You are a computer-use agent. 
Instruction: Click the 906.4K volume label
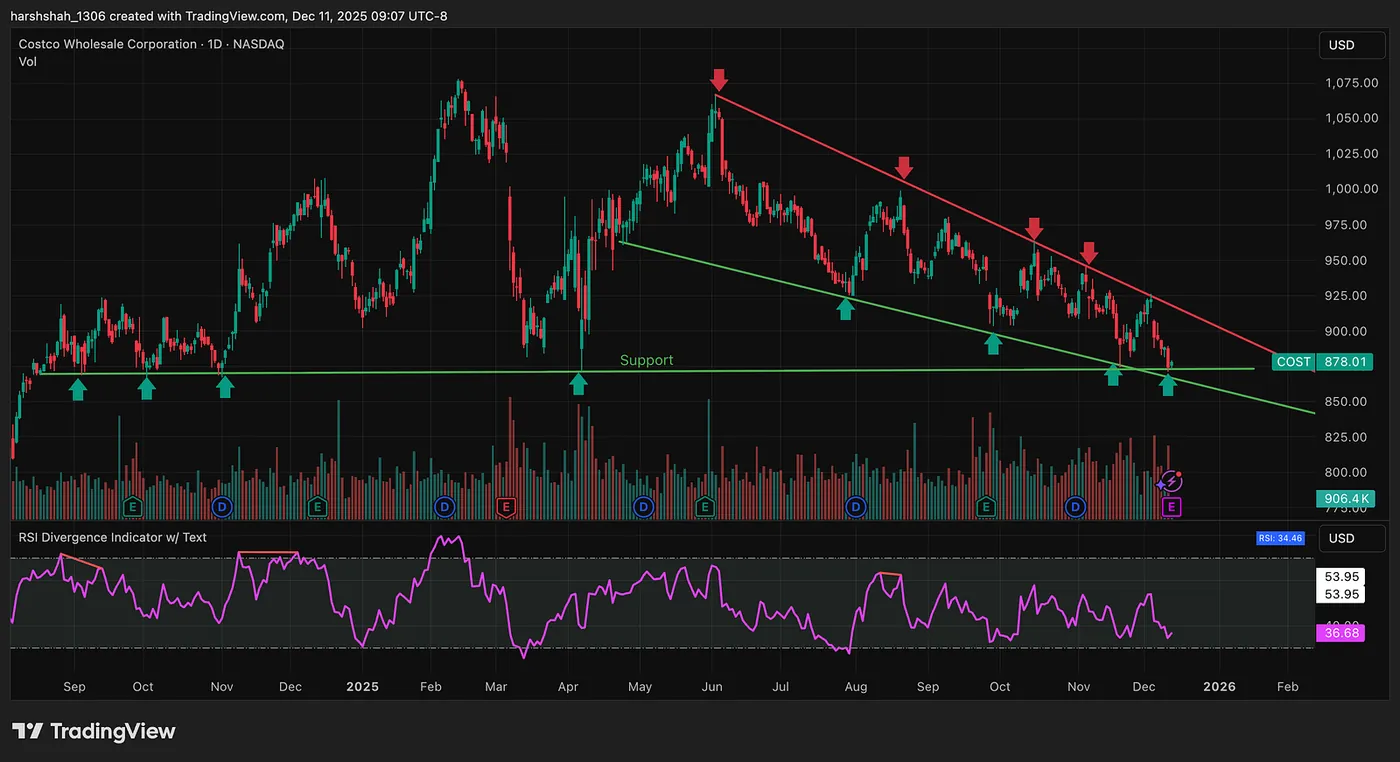pos(1347,499)
